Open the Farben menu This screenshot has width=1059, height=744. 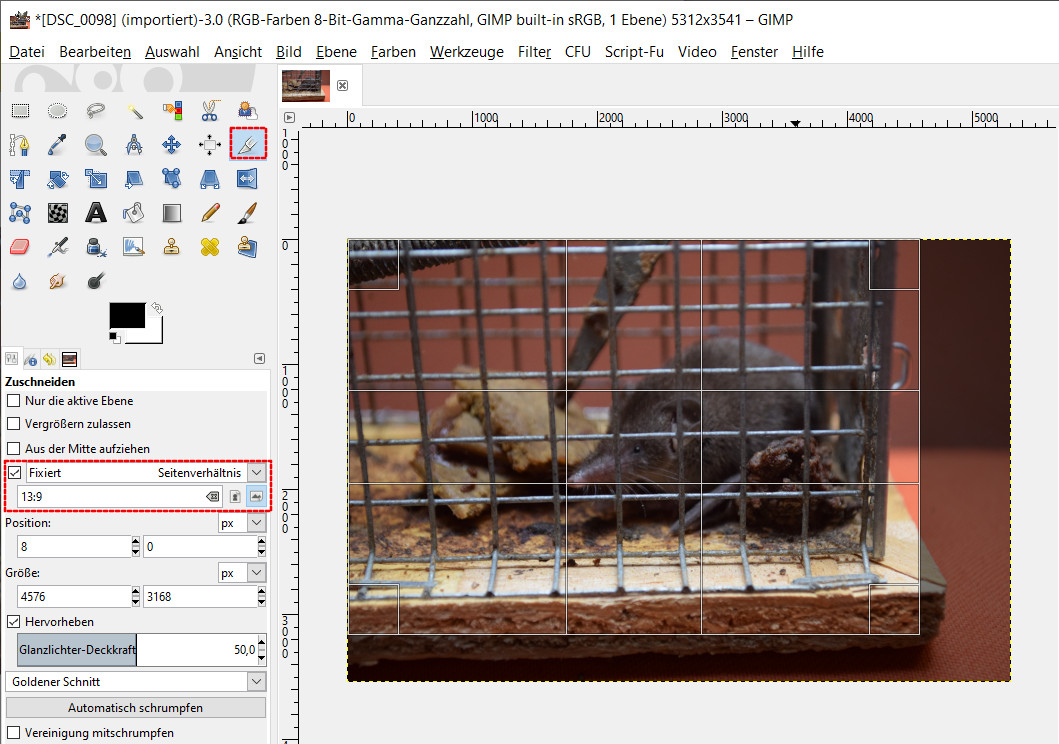pyautogui.click(x=393, y=52)
